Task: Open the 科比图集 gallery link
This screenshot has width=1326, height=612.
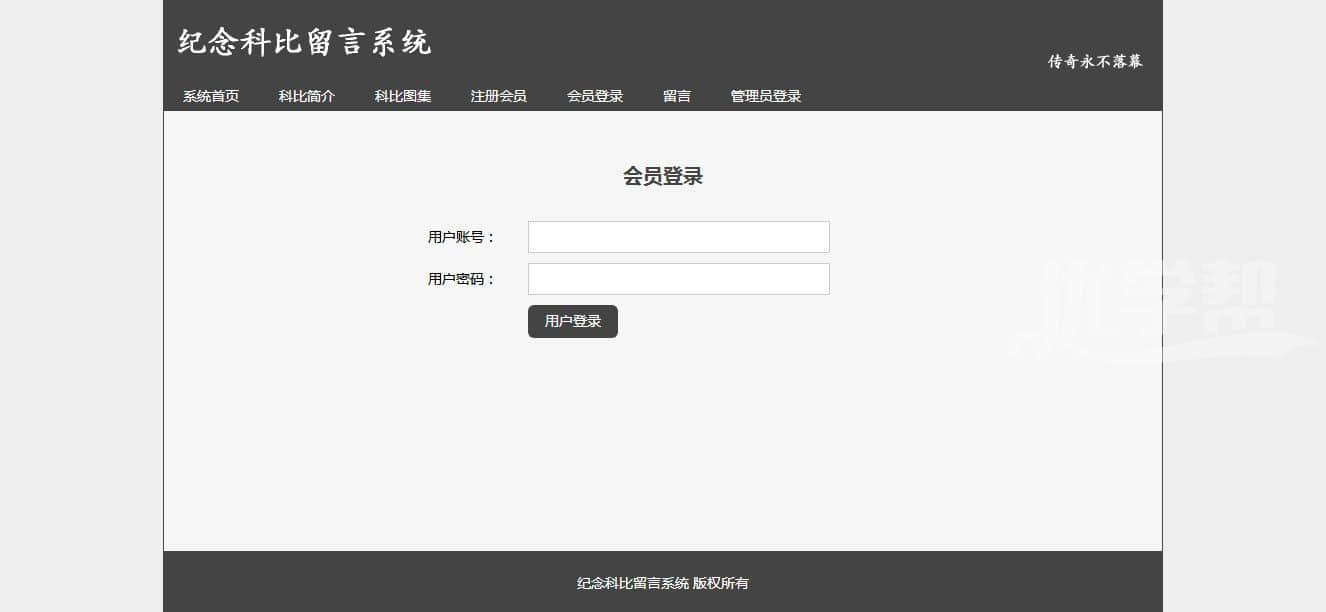Action: click(403, 97)
